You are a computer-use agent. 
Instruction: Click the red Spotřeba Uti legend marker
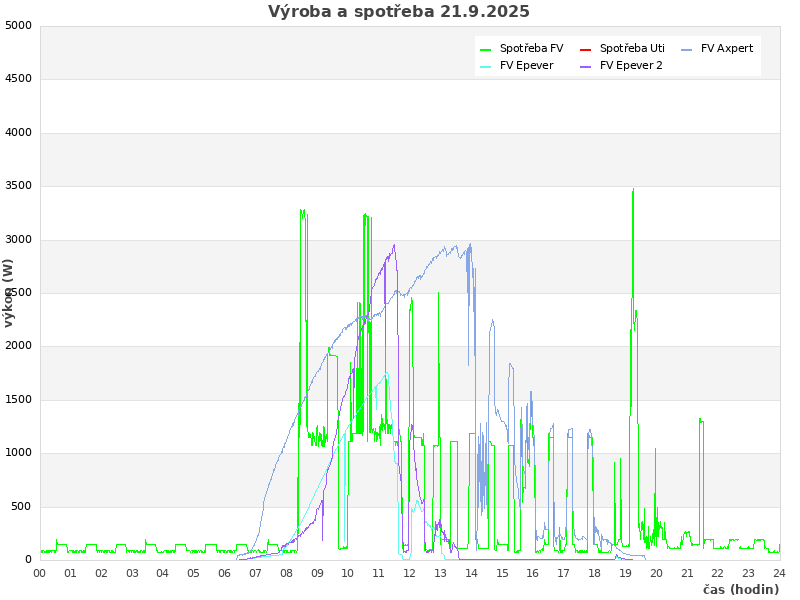586,49
